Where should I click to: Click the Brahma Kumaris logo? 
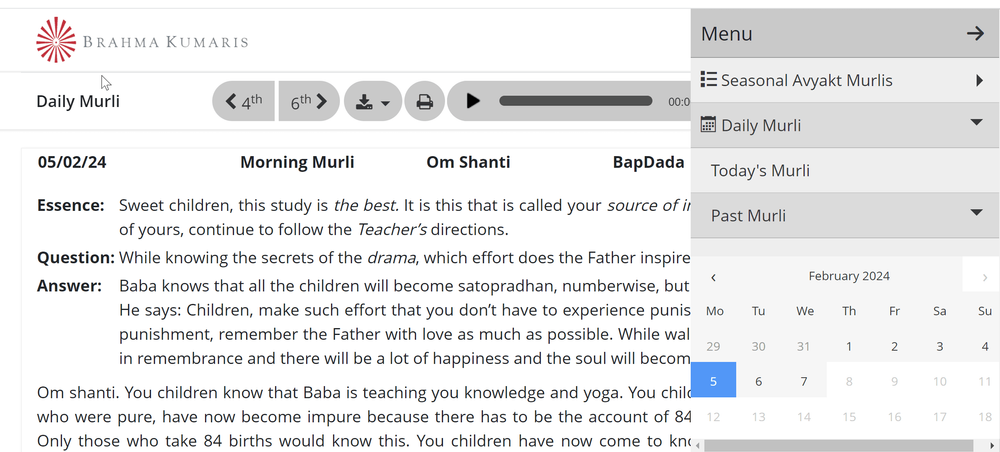click(x=141, y=40)
